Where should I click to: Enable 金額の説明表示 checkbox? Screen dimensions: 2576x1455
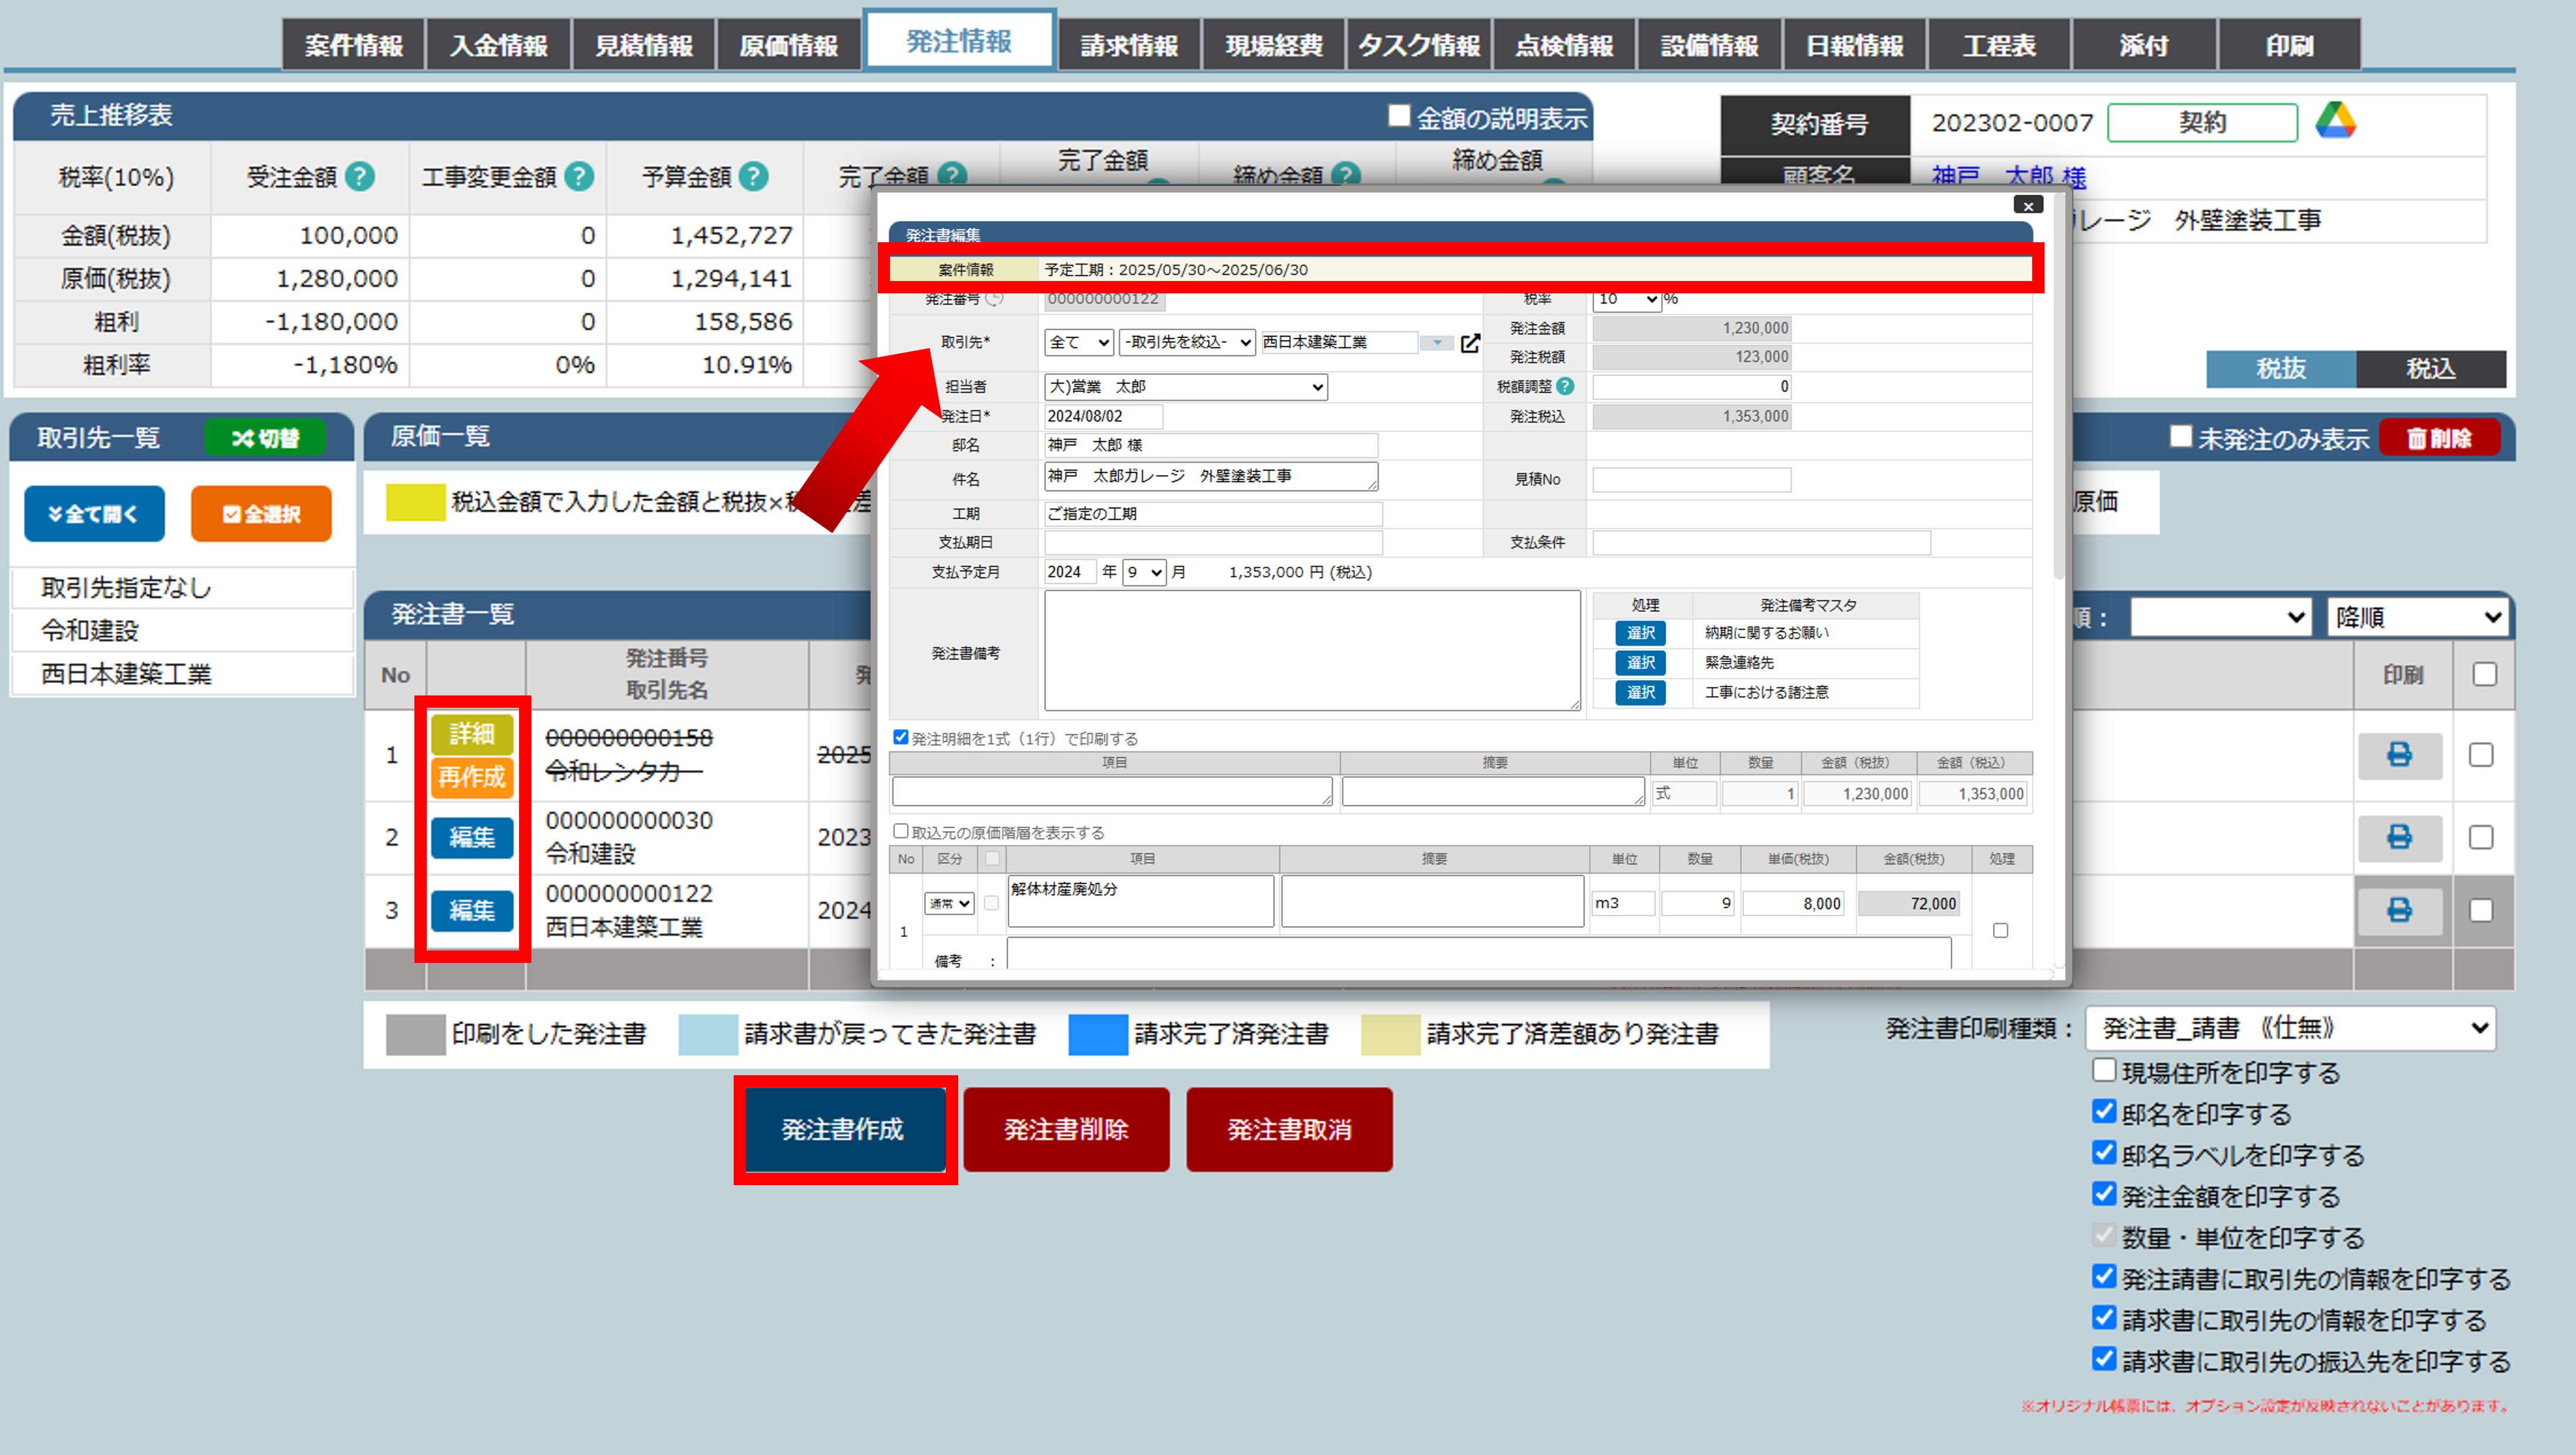[x=1399, y=117]
